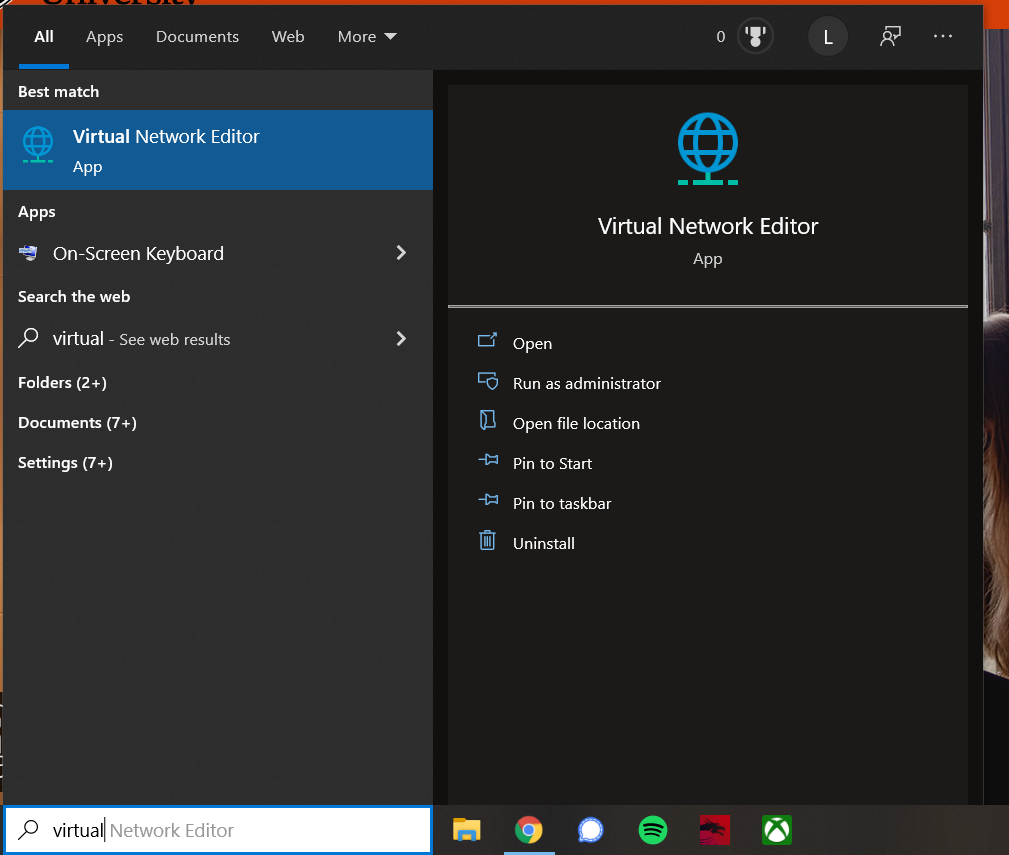Image resolution: width=1009 pixels, height=855 pixels.
Task: Expand the Folders (2+) group
Action: pos(62,383)
